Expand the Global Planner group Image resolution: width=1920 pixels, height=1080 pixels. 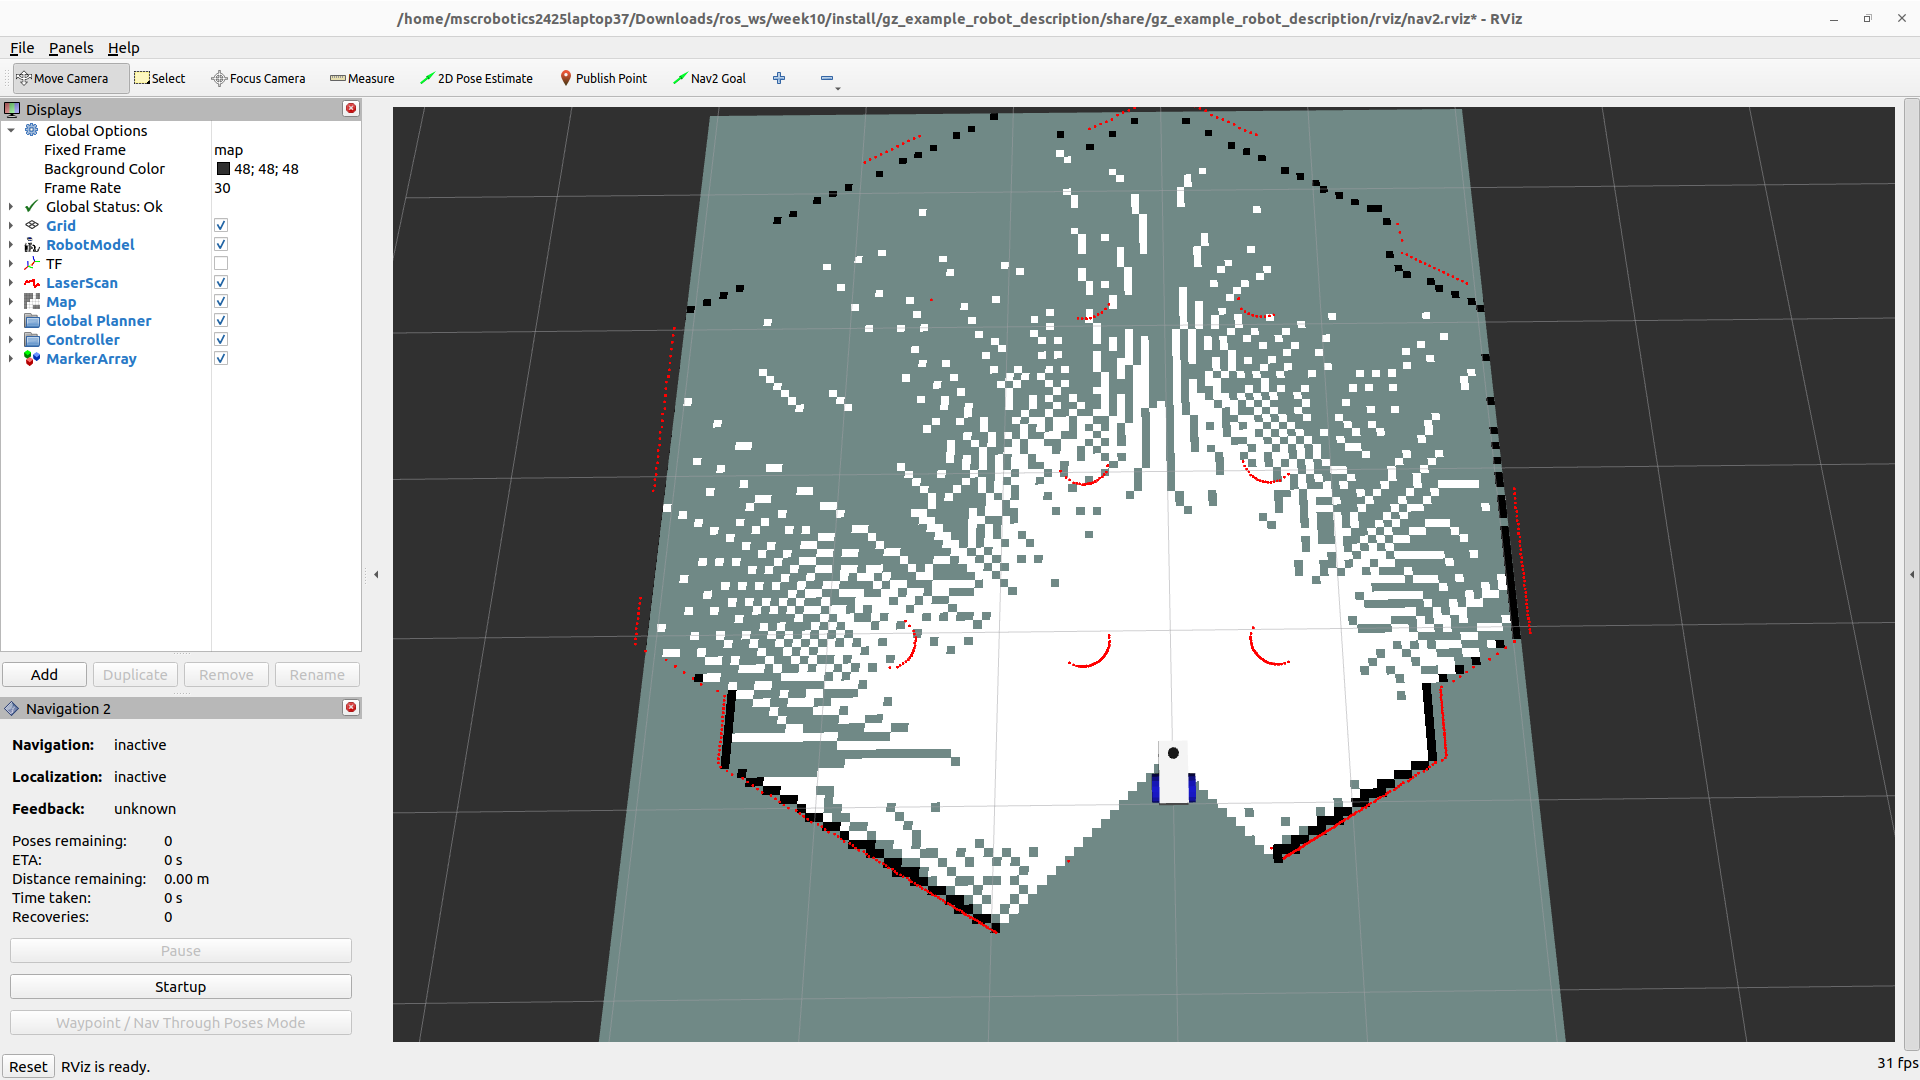coord(11,320)
